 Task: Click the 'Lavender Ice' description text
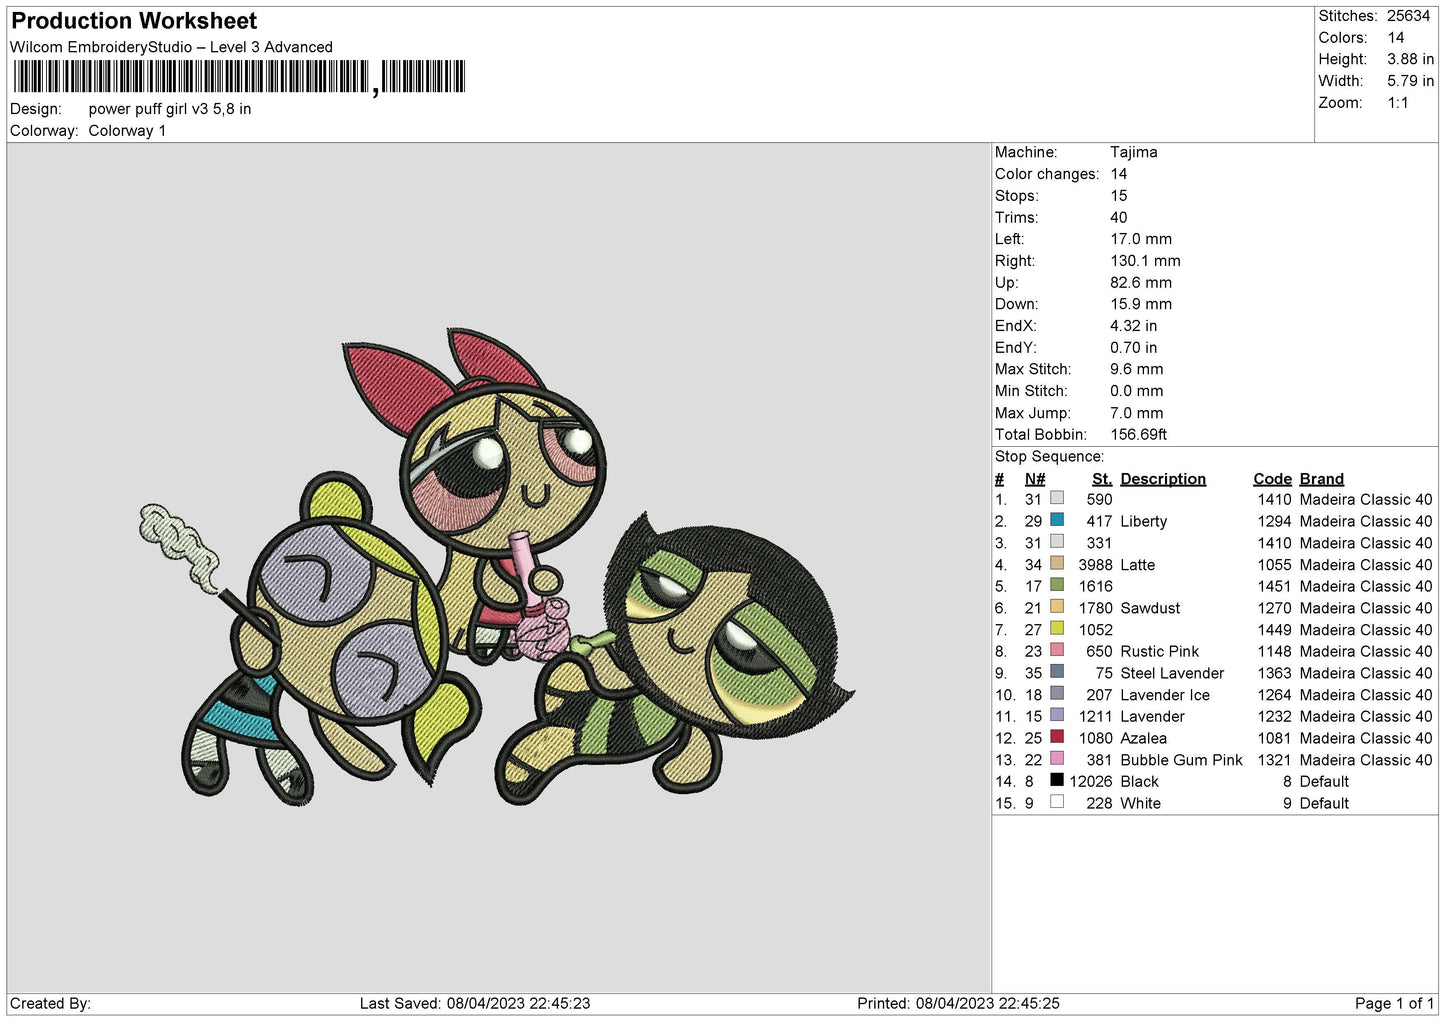click(1165, 695)
